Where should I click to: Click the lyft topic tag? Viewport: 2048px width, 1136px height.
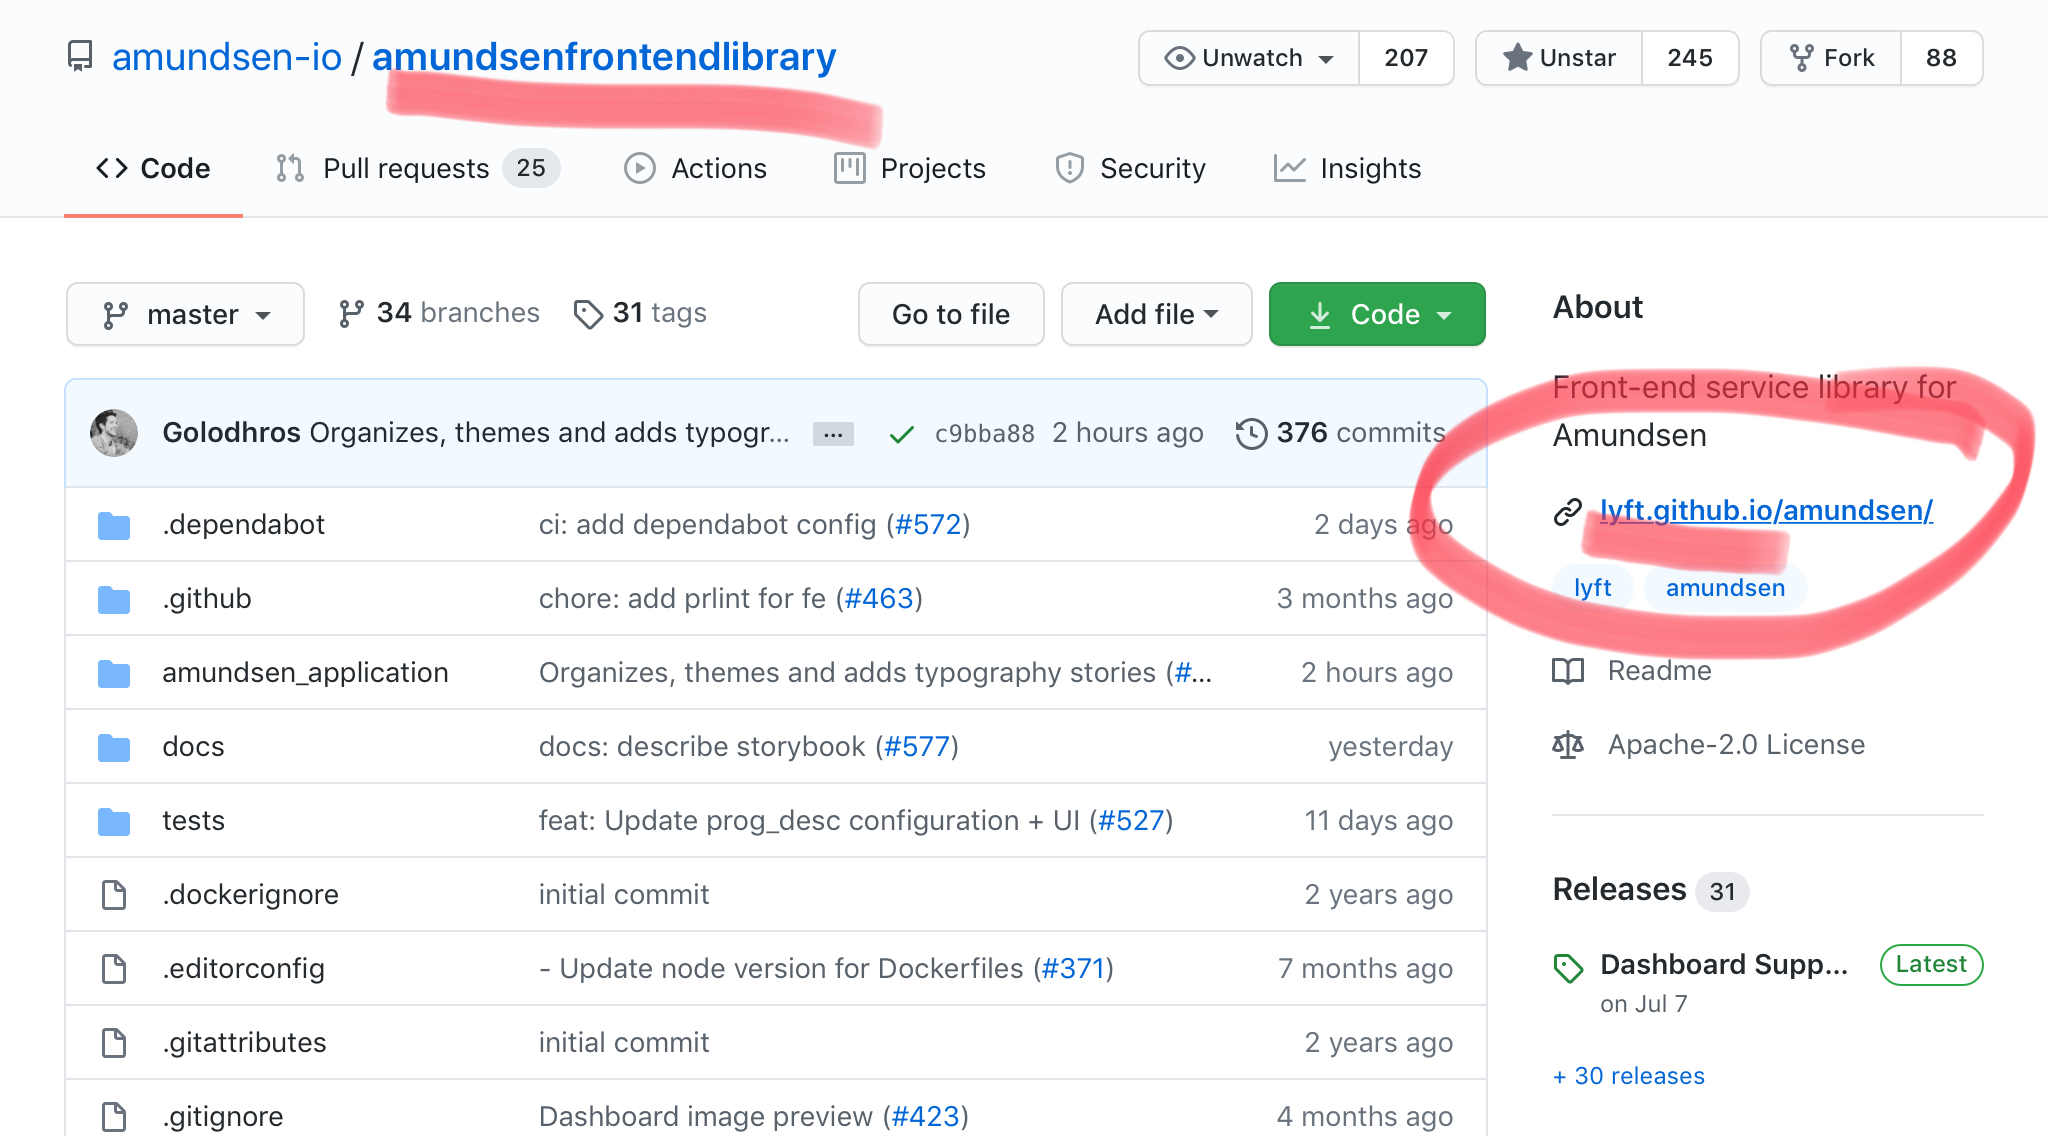pos(1592,588)
